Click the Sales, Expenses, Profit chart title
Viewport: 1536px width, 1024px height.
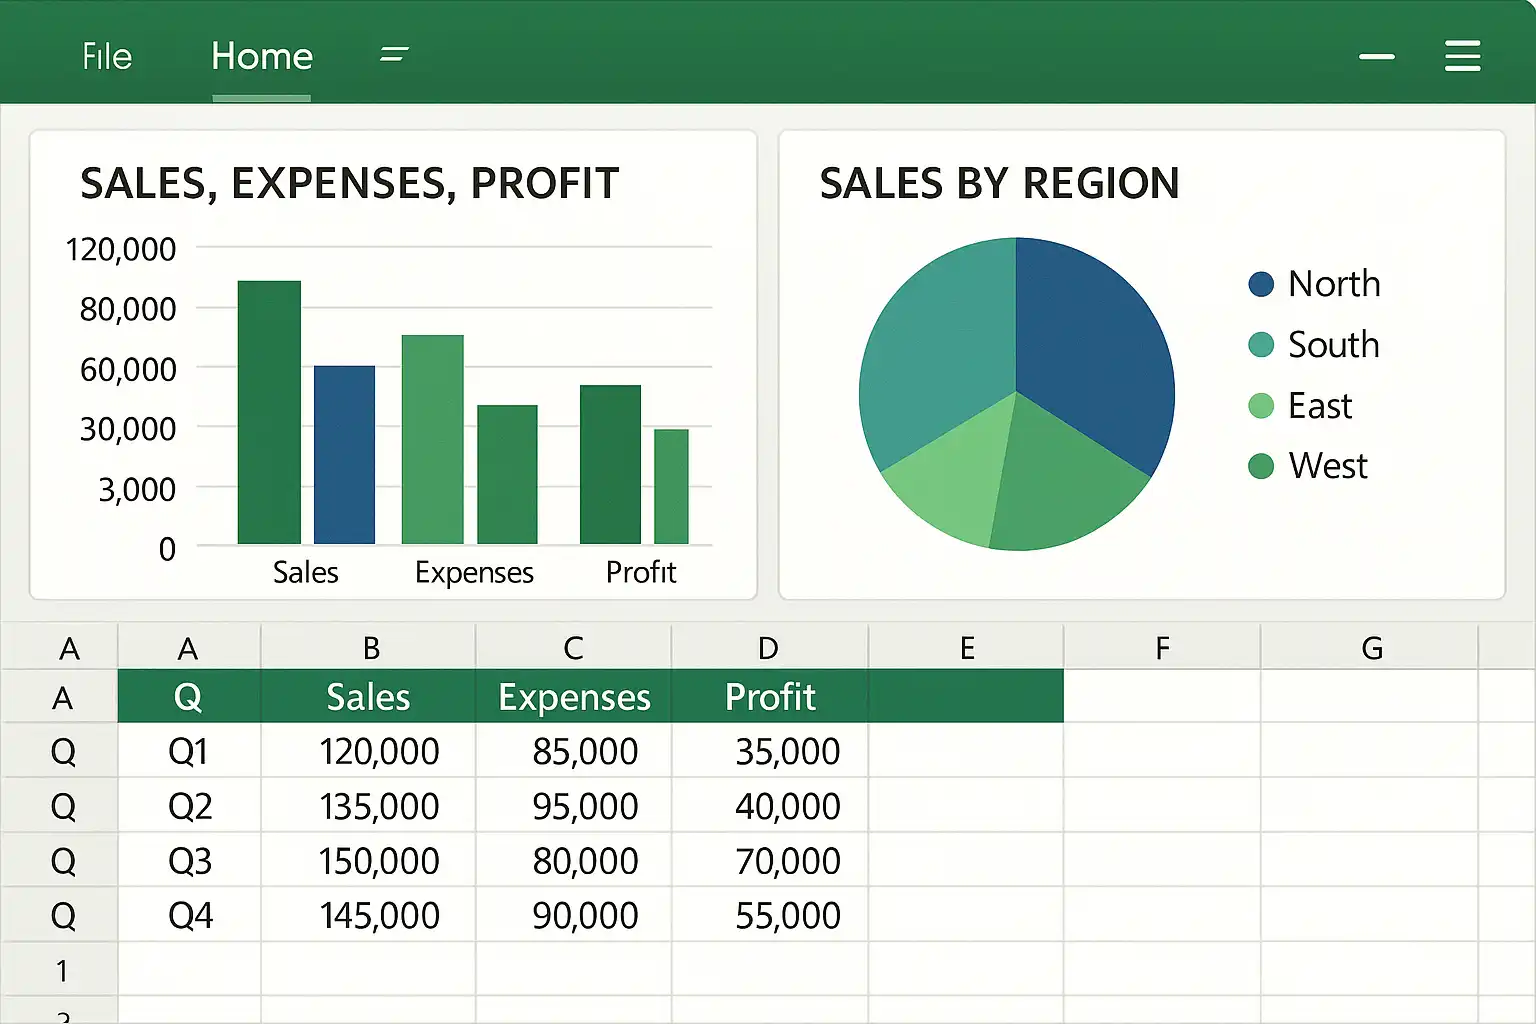click(x=349, y=184)
